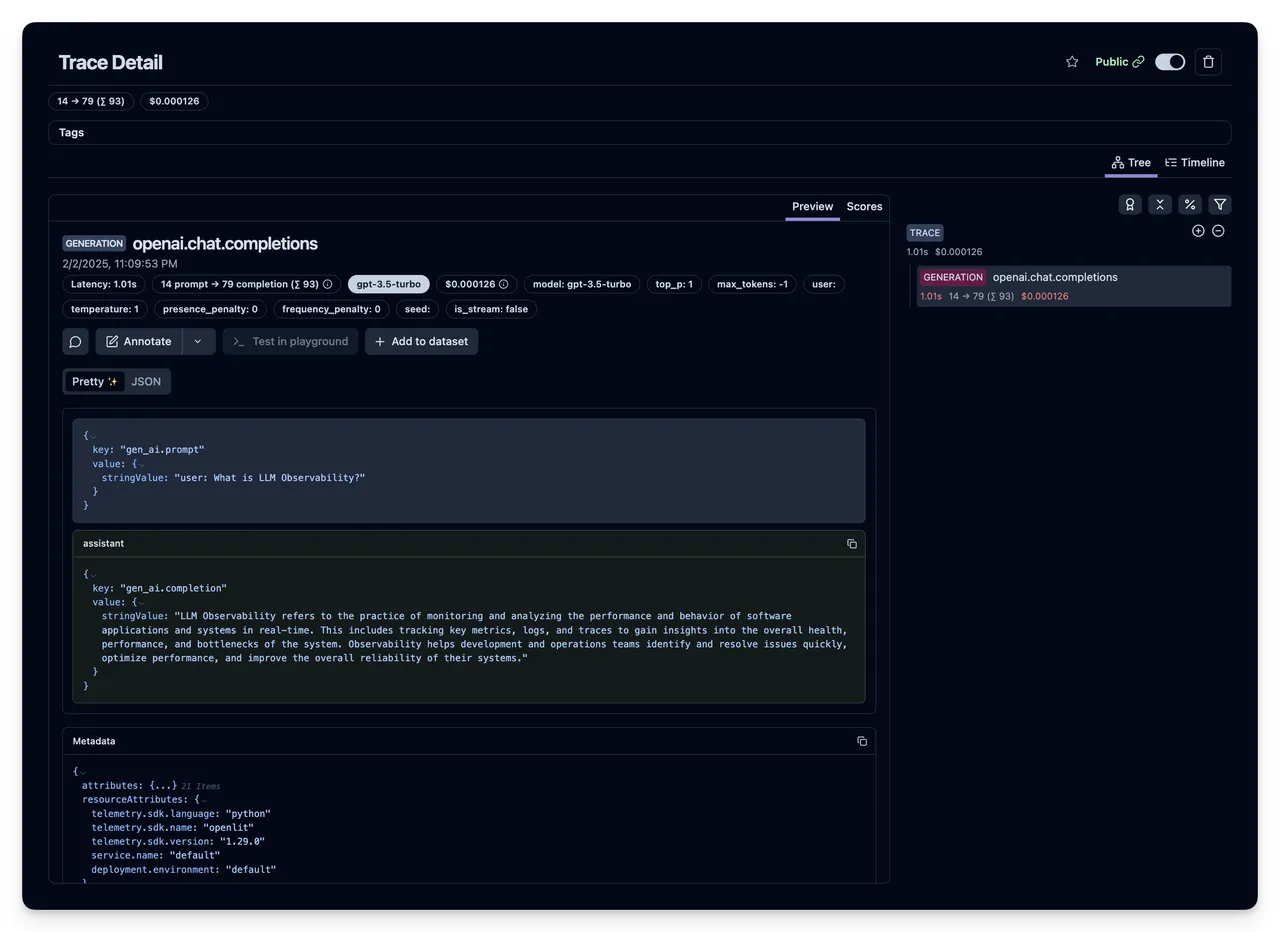Click the Latency: 1.01s badge

click(104, 284)
